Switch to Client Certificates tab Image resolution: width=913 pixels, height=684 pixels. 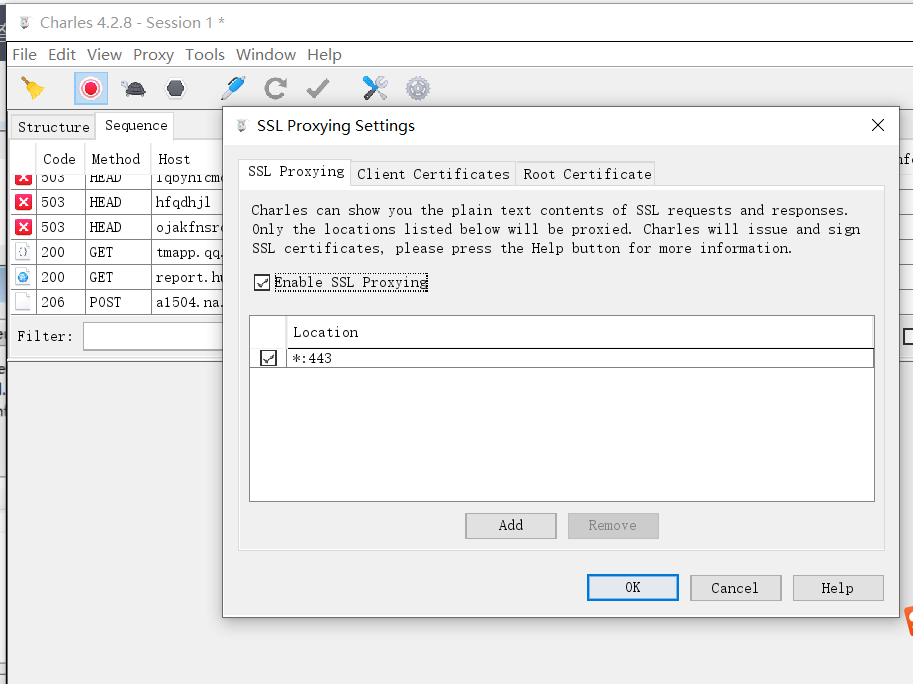point(433,174)
